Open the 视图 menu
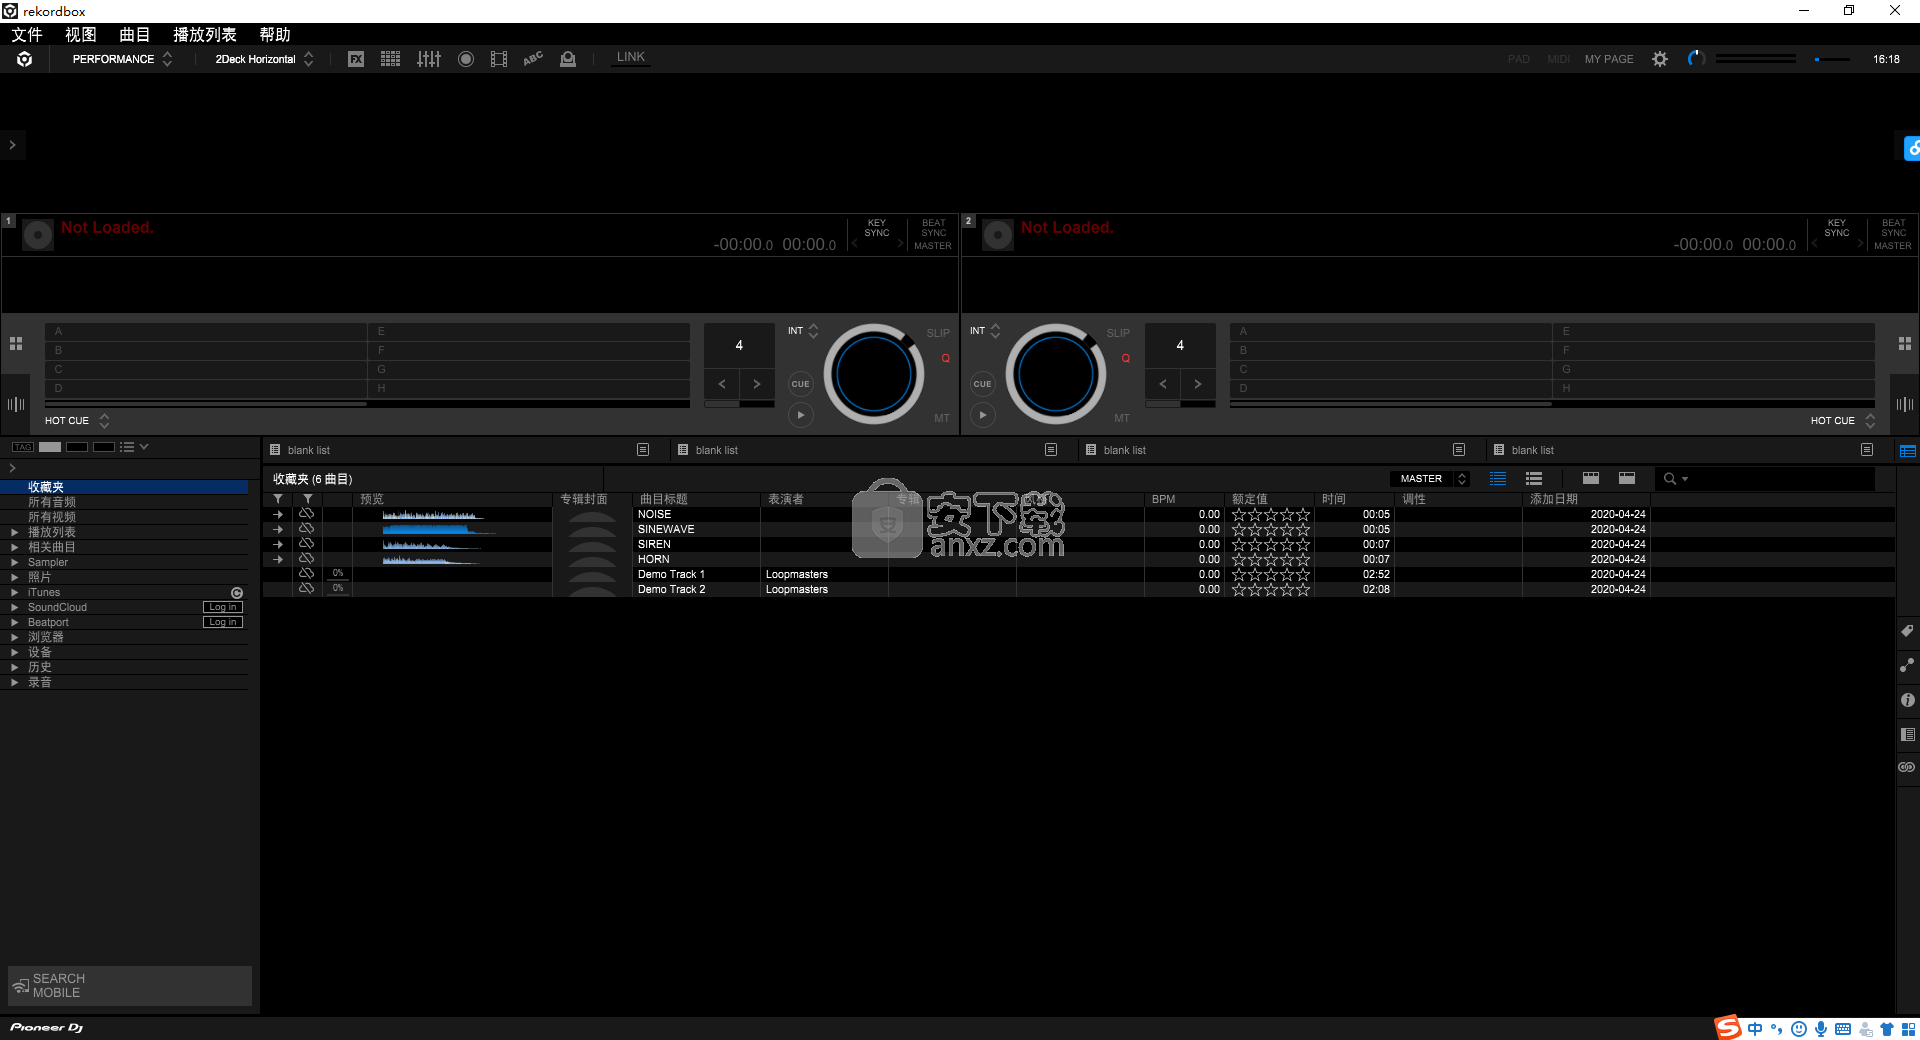 [81, 35]
